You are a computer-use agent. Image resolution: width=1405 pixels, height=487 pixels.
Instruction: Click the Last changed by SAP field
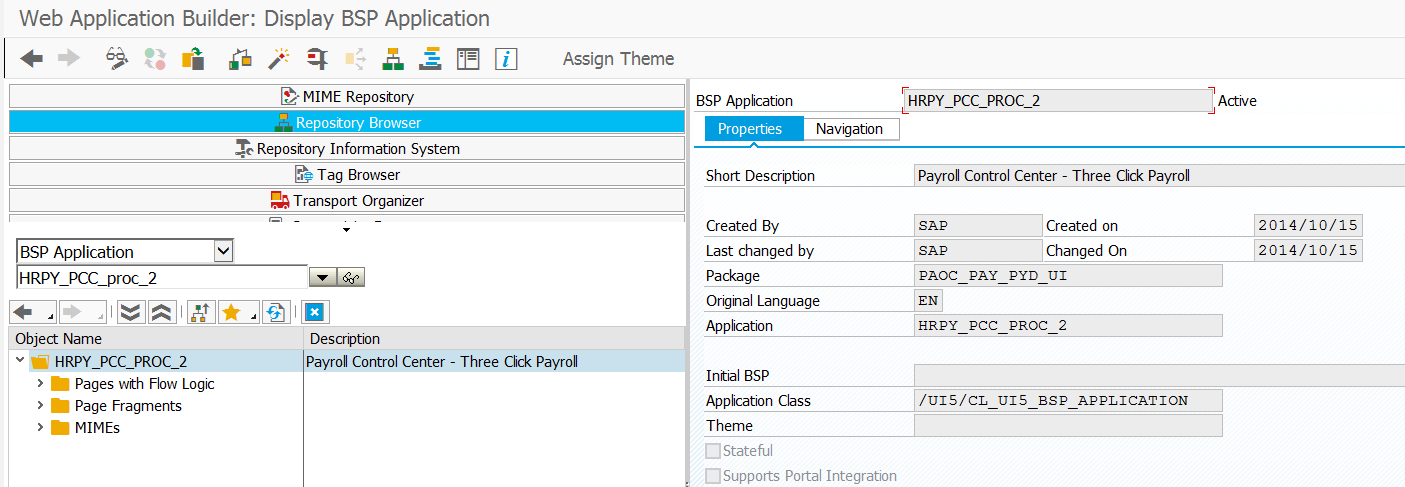978,251
